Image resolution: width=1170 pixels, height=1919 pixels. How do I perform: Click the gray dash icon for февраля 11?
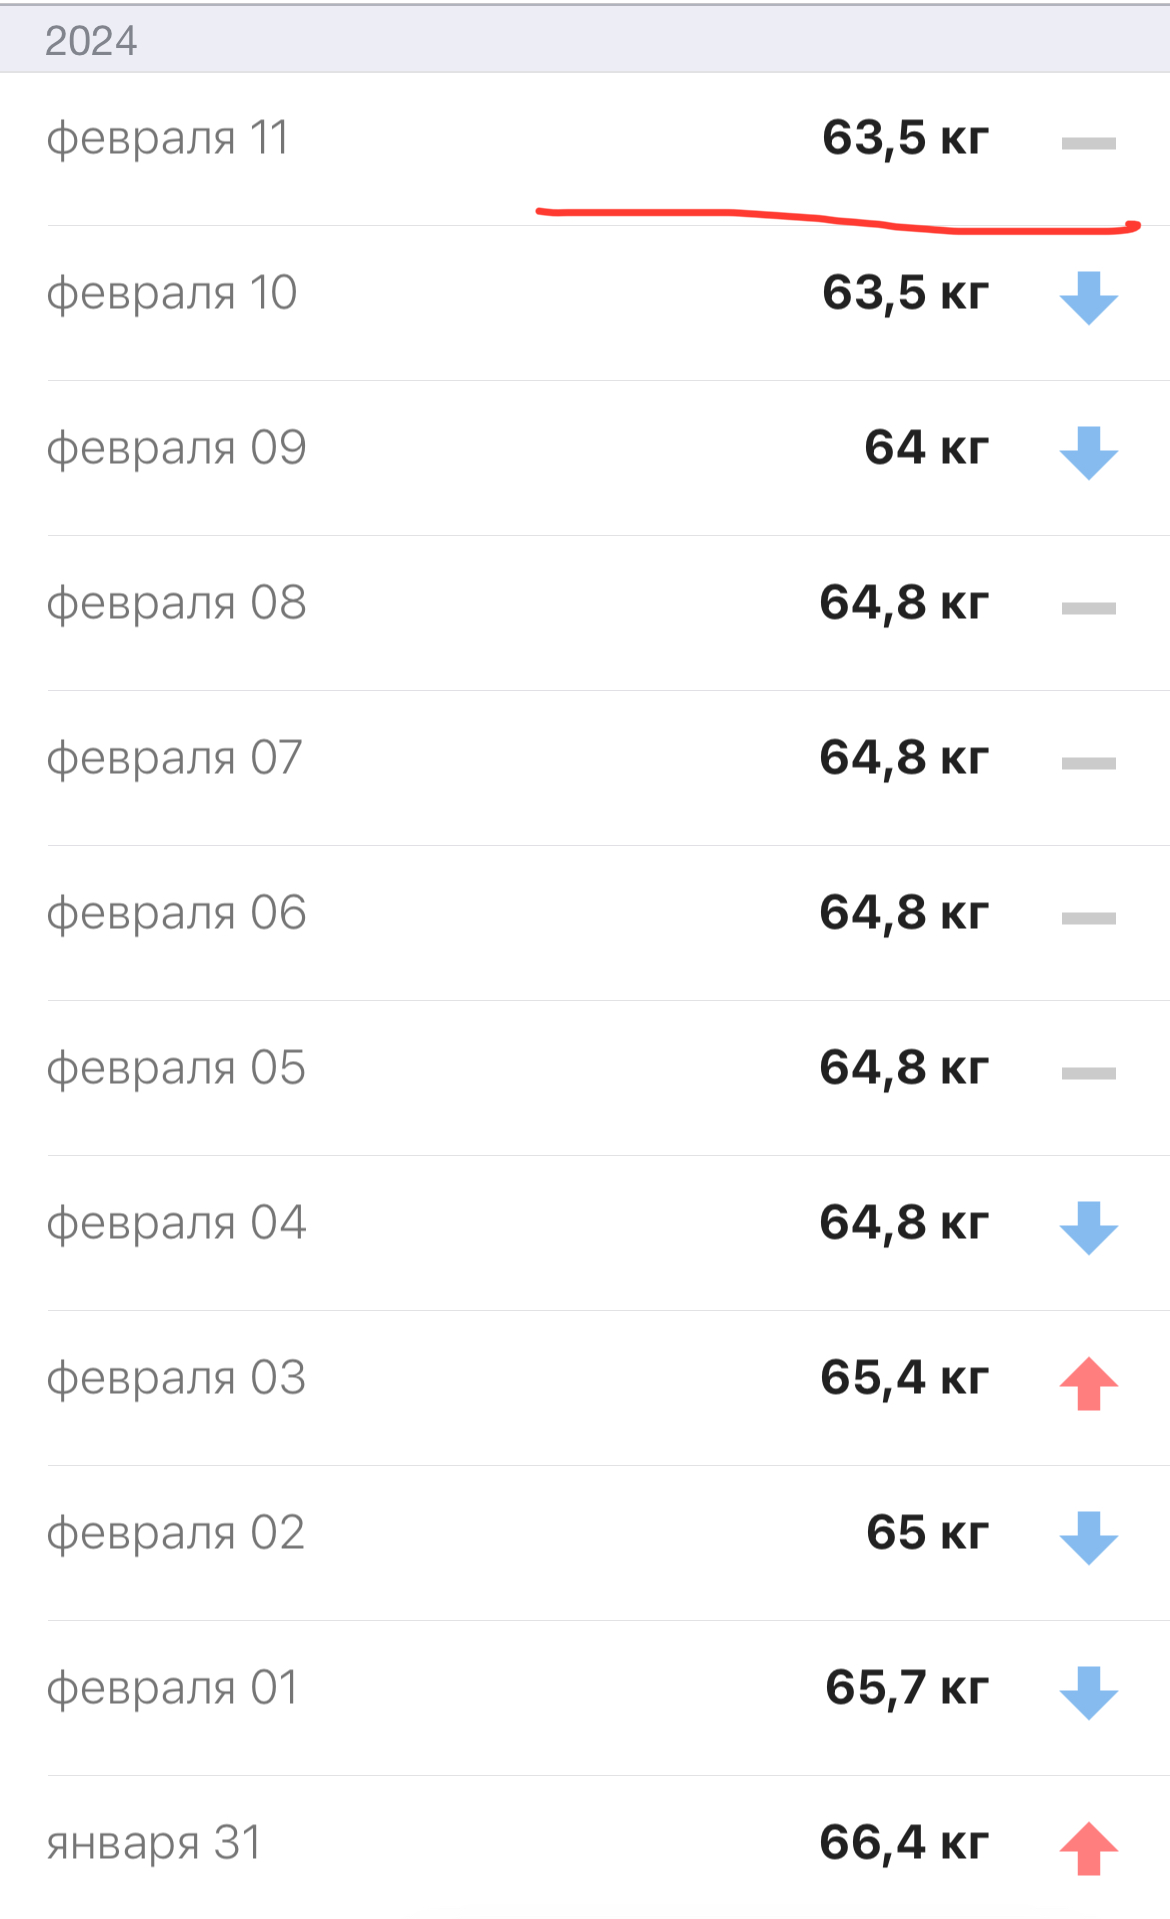tap(1088, 144)
